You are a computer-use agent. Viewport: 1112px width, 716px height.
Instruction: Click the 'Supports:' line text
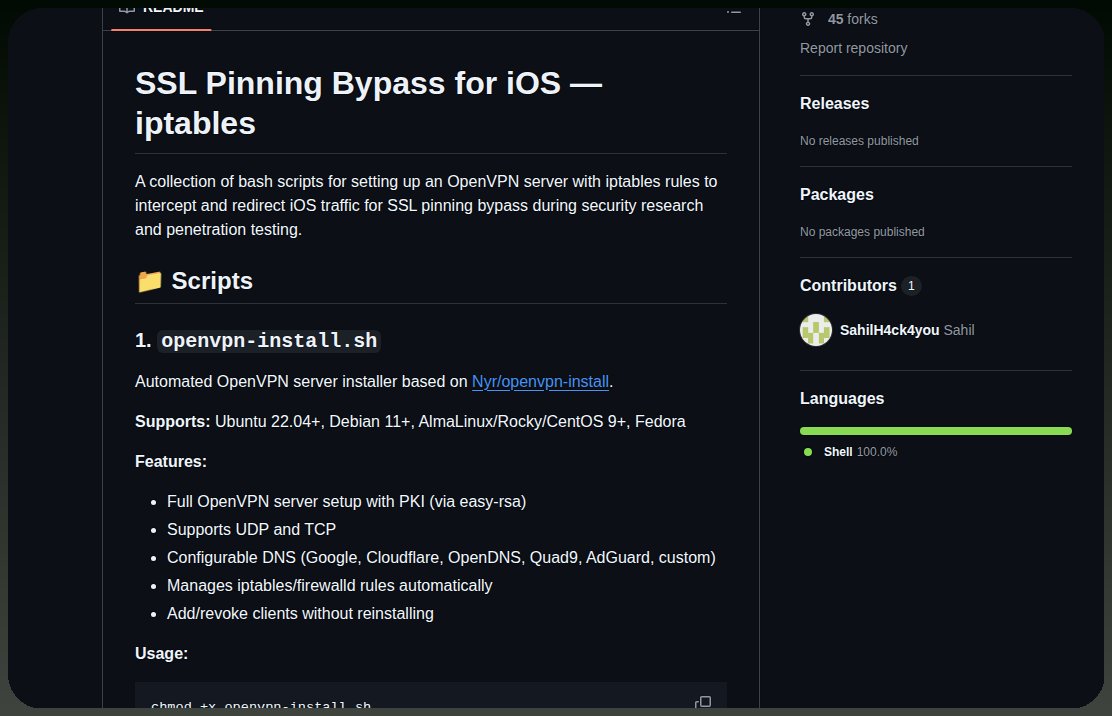(410, 422)
